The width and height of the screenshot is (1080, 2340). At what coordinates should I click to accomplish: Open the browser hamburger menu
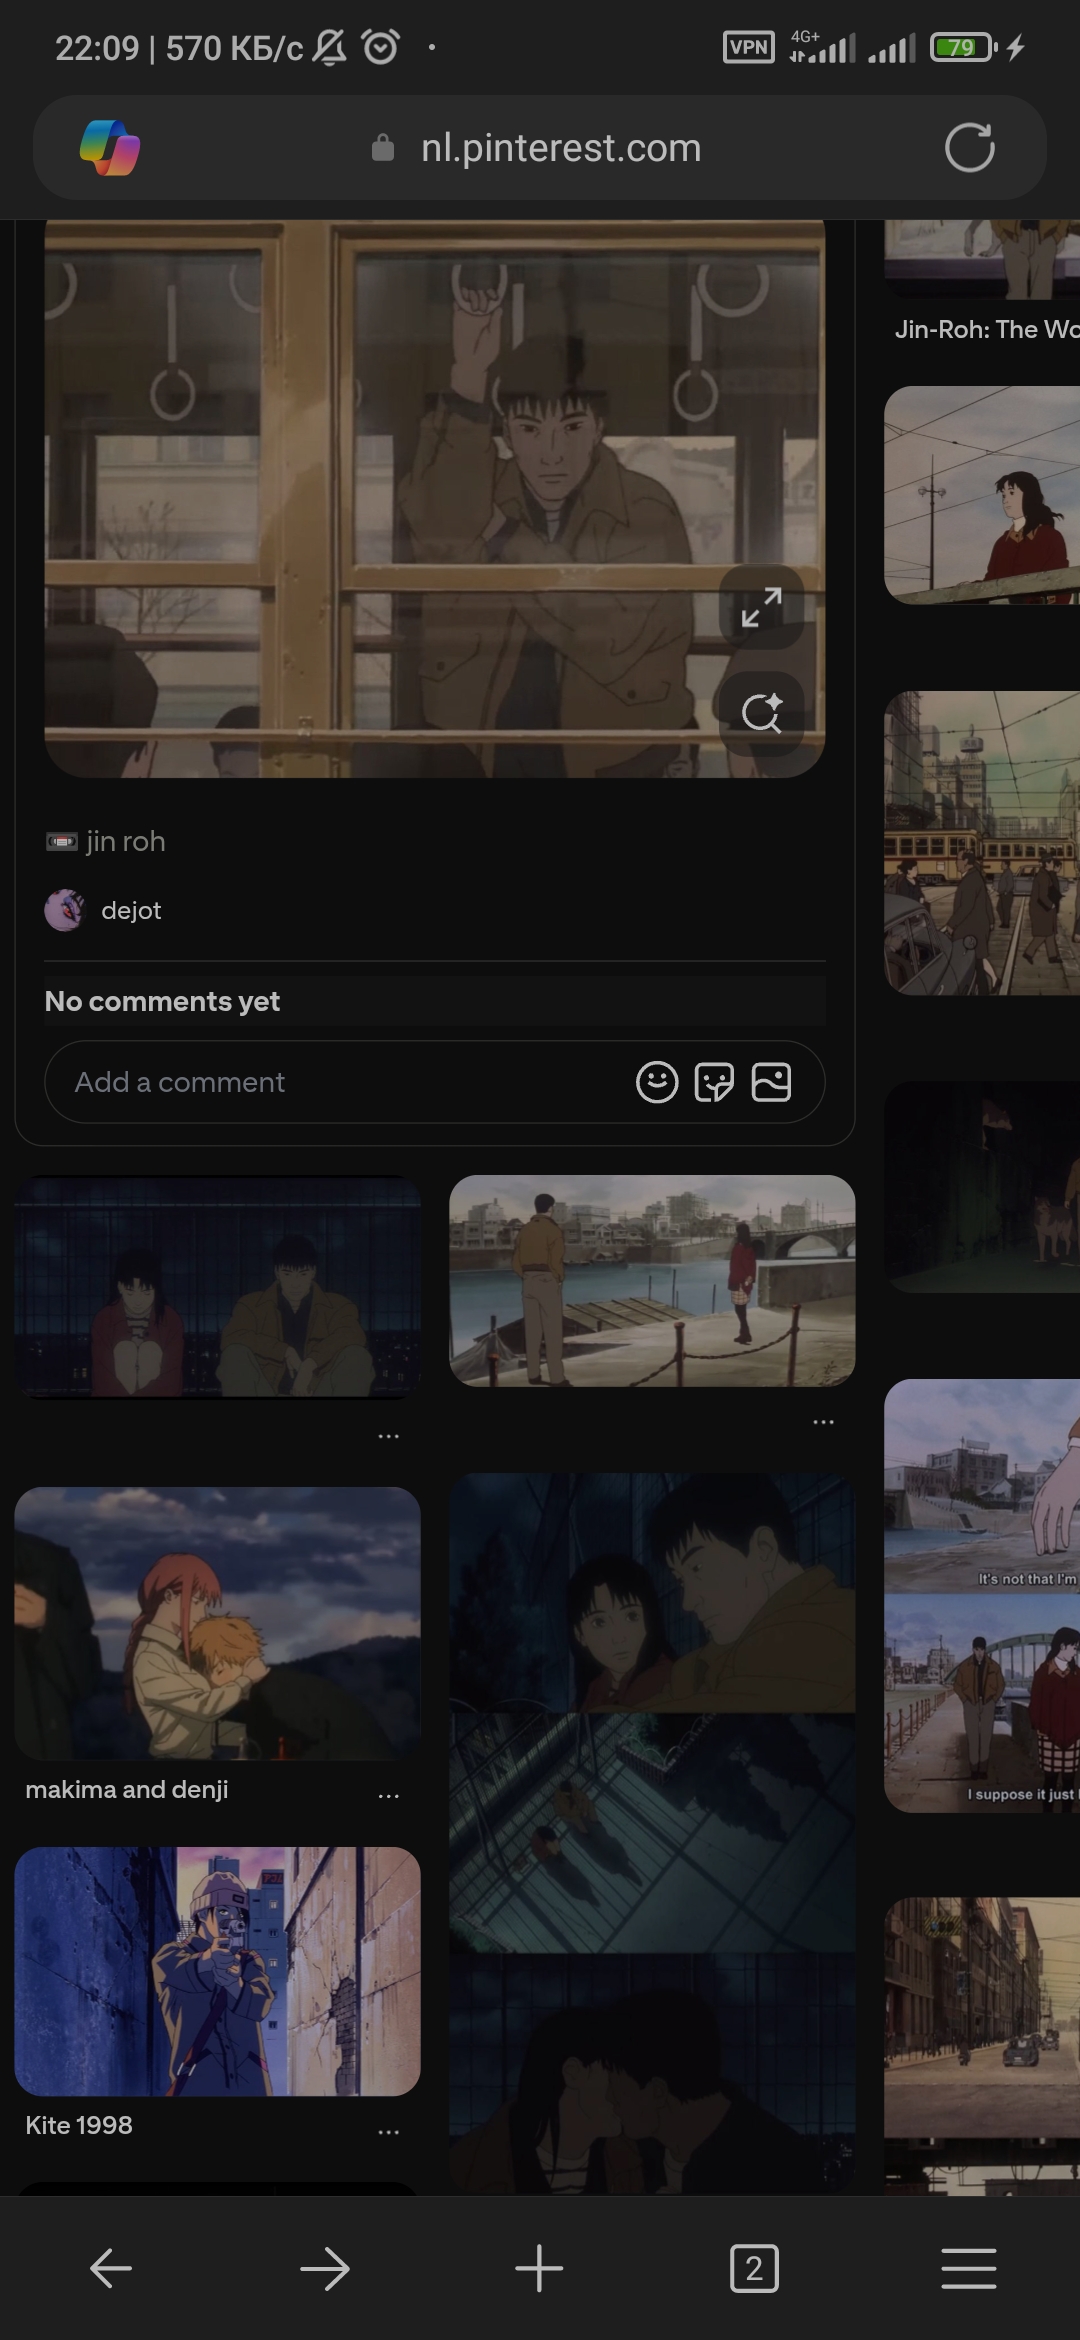969,2268
